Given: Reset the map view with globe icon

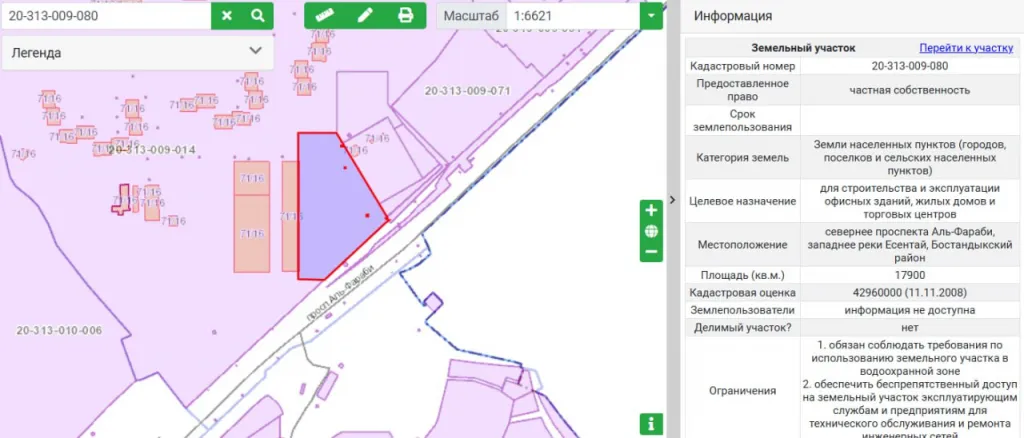Looking at the screenshot, I should 651,232.
